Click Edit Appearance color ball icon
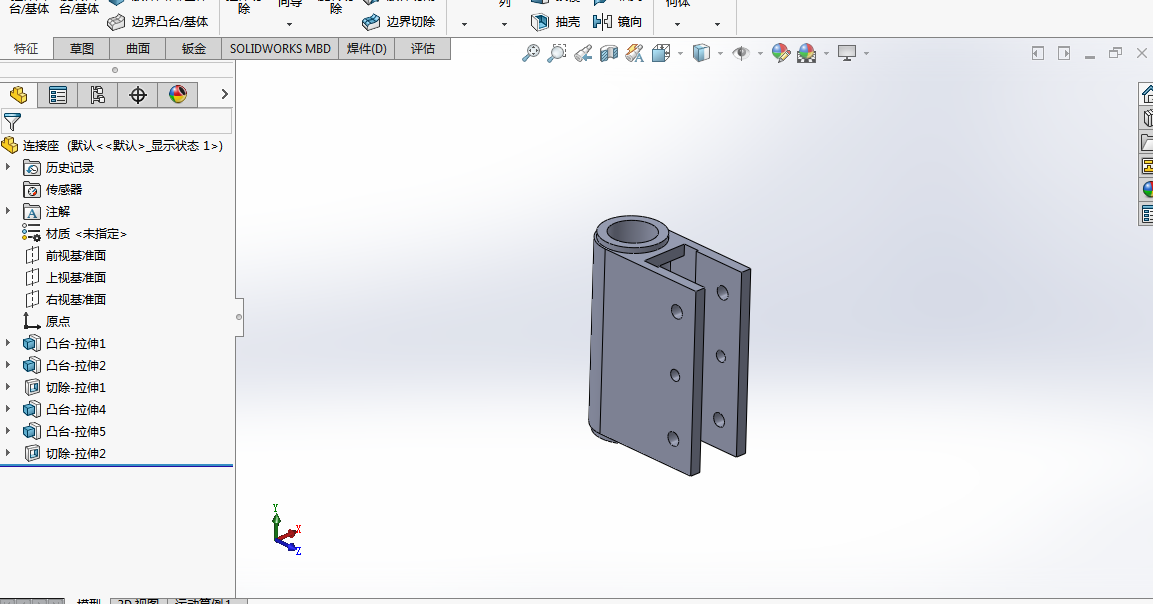 [x=781, y=53]
